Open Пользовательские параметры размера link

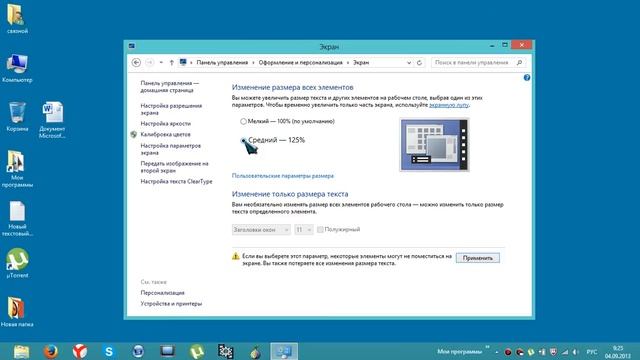[x=282, y=176]
